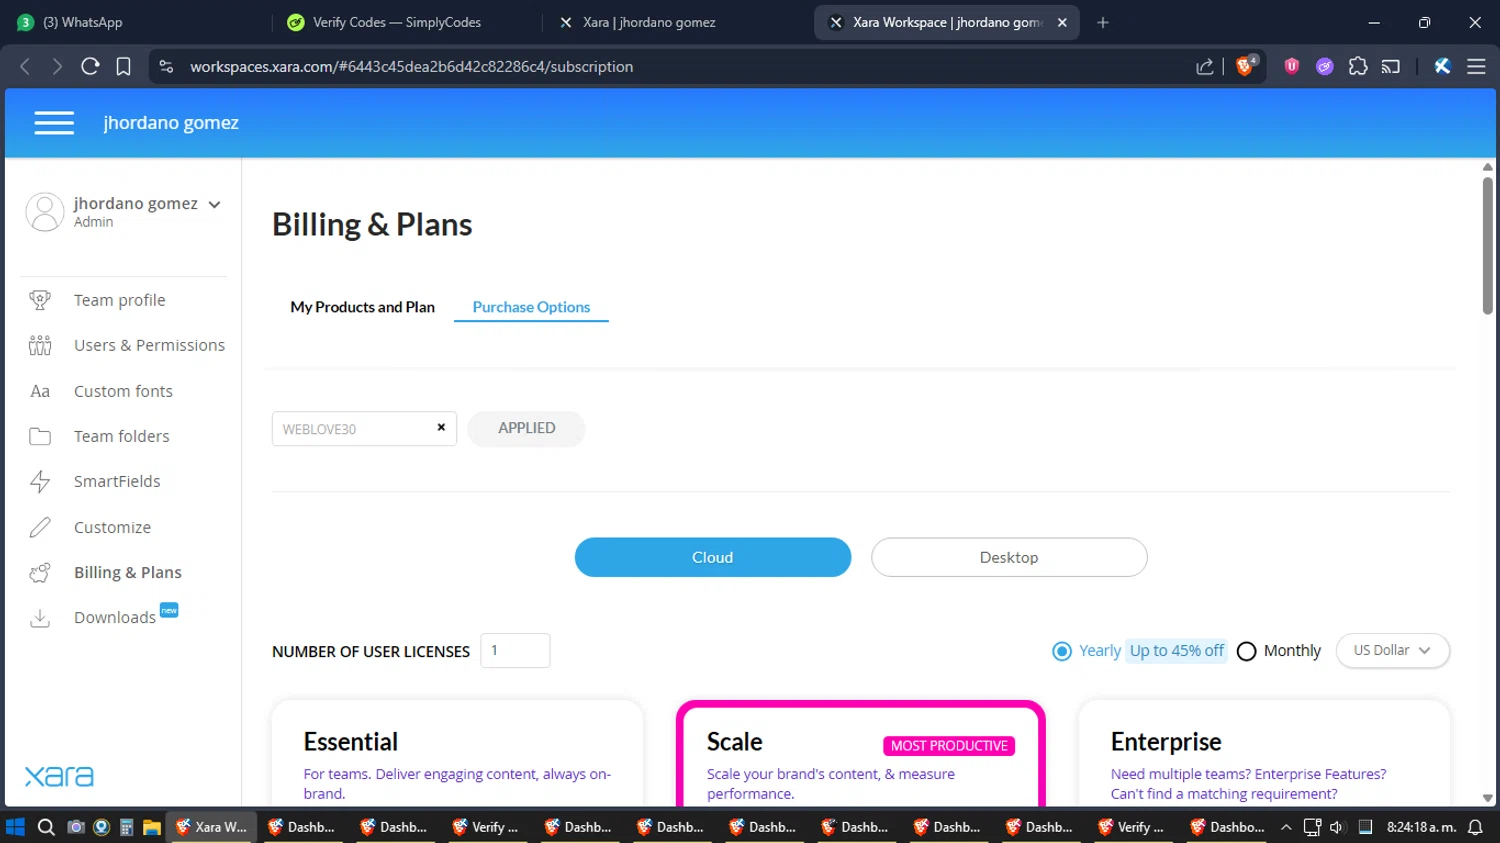Open Users & Permissions people icon

pyautogui.click(x=40, y=345)
